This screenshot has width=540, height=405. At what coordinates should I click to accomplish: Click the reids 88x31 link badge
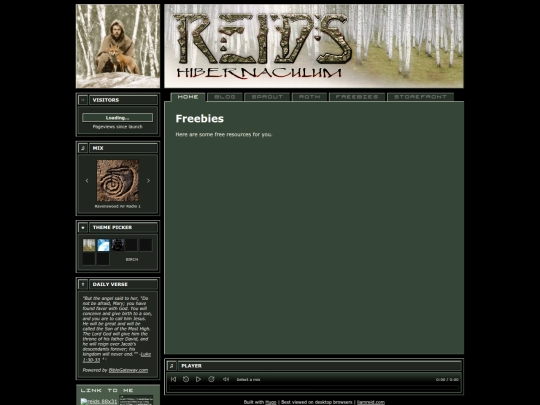[x=99, y=402]
